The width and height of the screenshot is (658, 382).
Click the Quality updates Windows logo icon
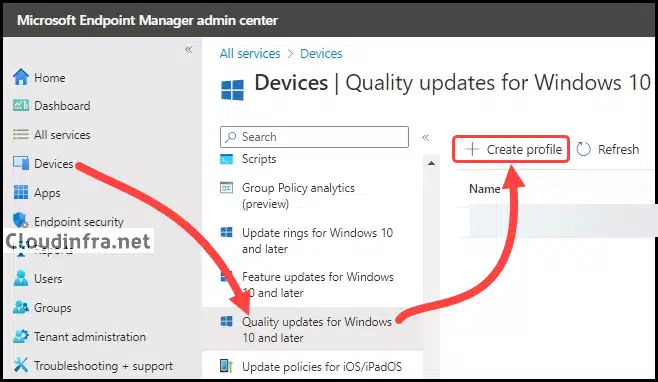227,322
